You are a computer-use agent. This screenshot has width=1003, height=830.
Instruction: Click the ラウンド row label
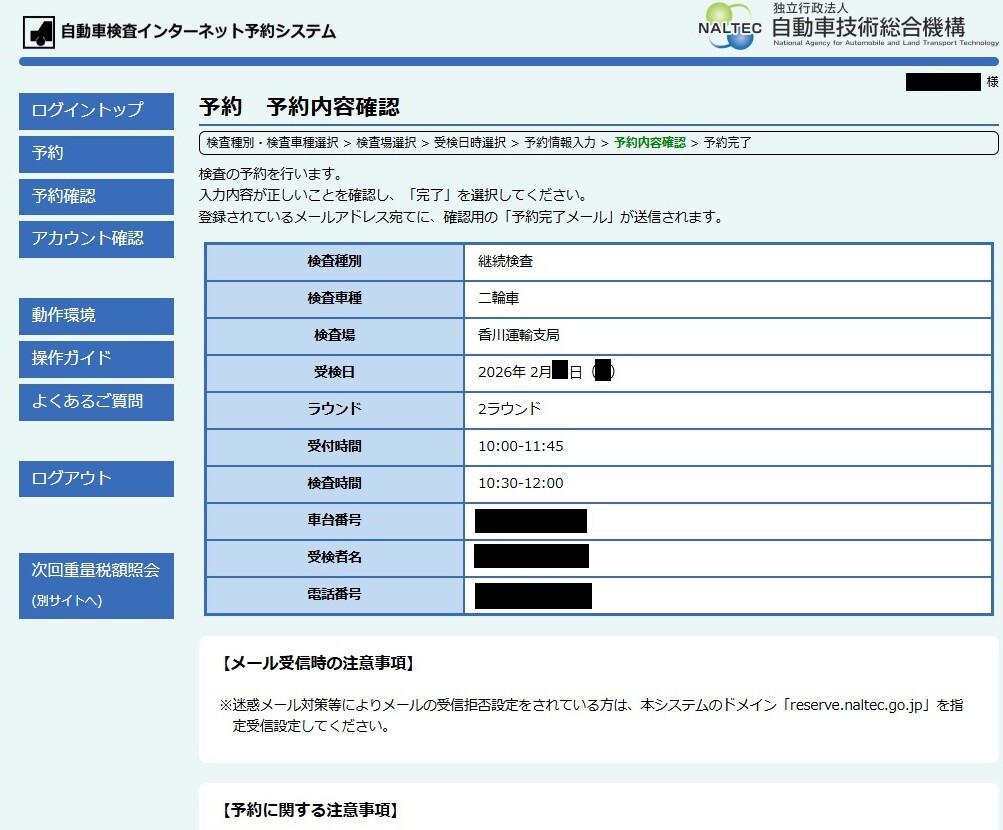click(335, 409)
